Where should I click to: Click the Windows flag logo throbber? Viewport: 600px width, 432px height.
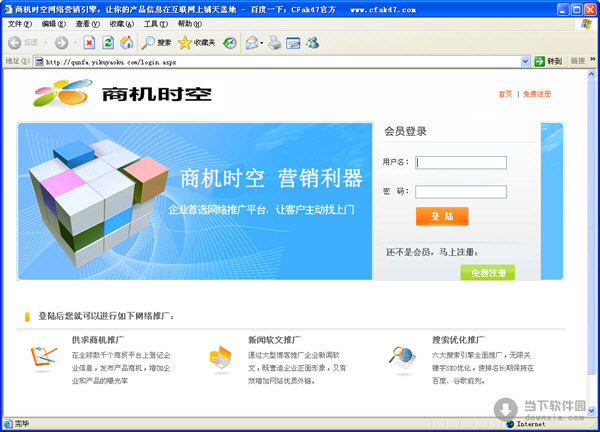[586, 24]
